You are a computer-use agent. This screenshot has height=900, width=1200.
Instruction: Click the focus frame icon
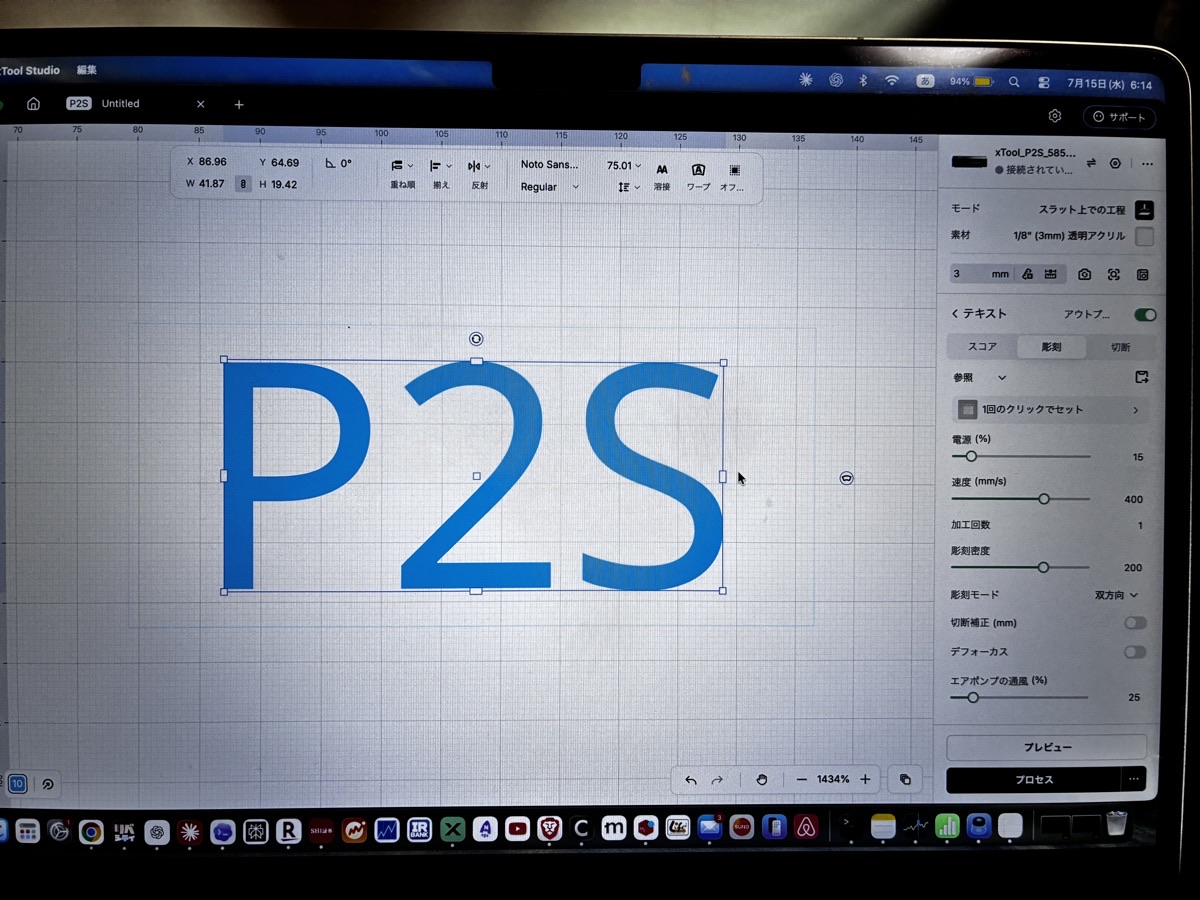click(1114, 274)
